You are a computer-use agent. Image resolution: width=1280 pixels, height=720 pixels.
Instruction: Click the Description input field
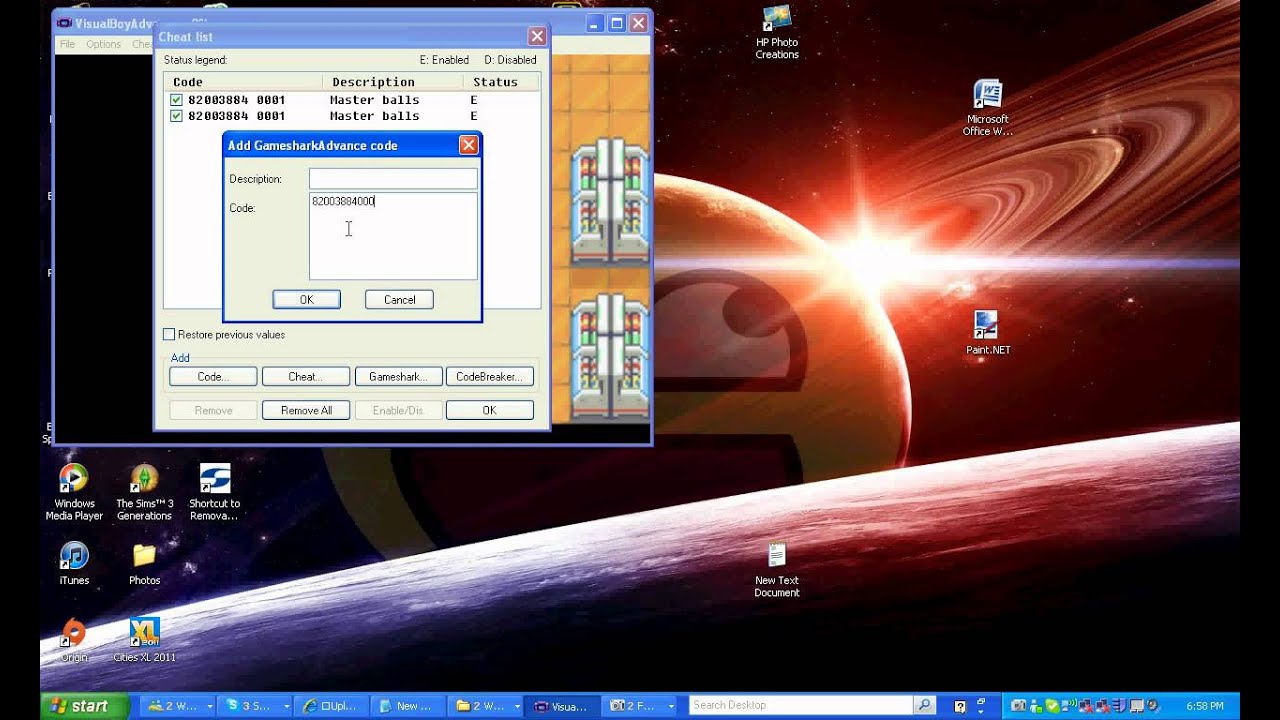(x=393, y=179)
